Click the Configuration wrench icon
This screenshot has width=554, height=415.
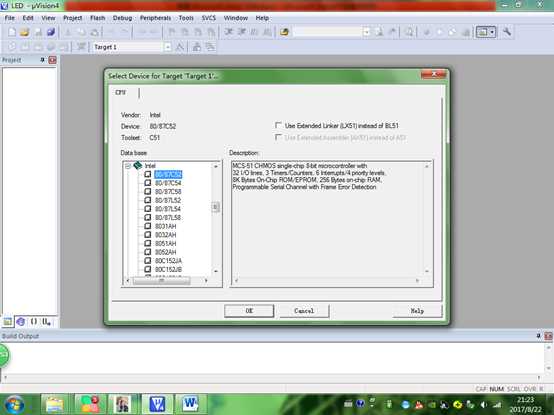click(507, 32)
